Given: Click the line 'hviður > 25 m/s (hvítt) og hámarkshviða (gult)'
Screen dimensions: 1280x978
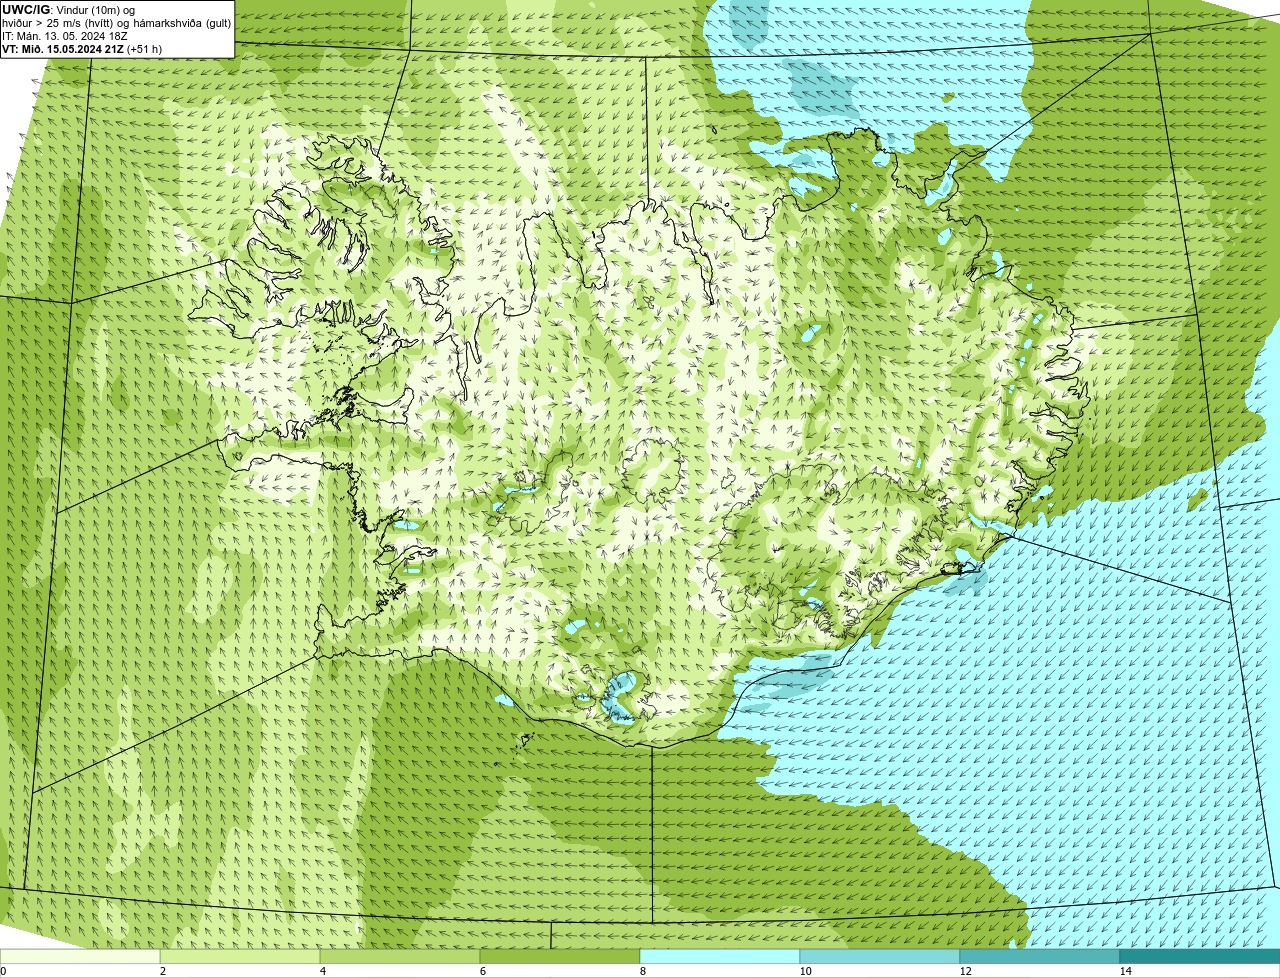Looking at the screenshot, I should (117, 23).
